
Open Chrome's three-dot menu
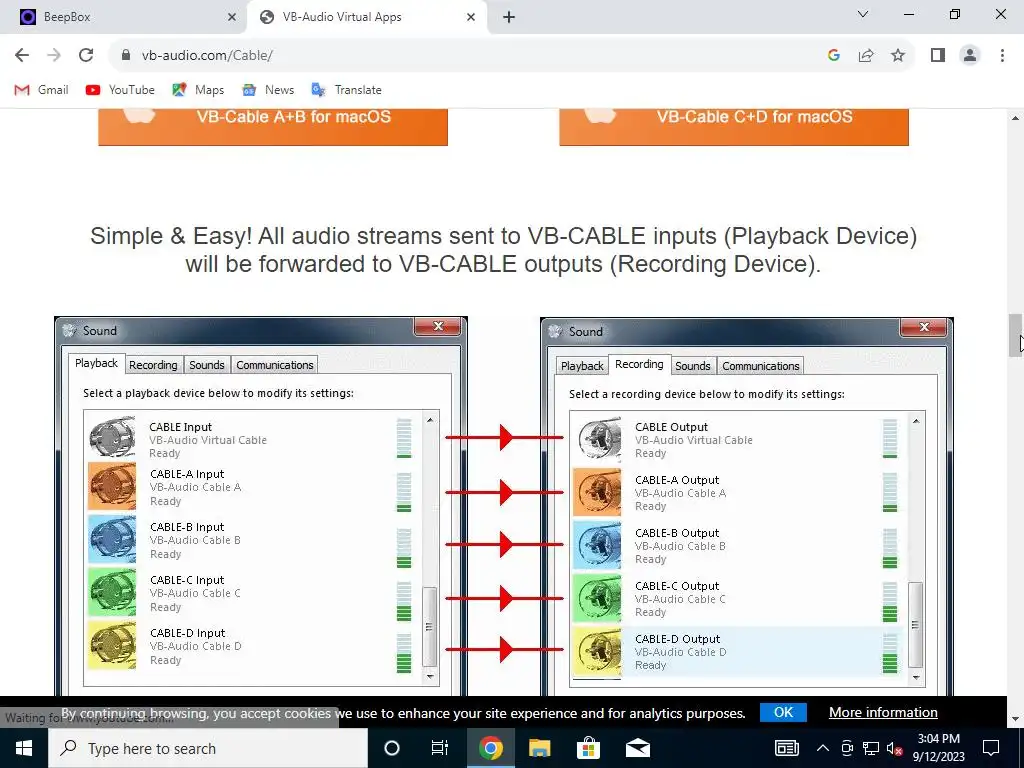point(1002,55)
